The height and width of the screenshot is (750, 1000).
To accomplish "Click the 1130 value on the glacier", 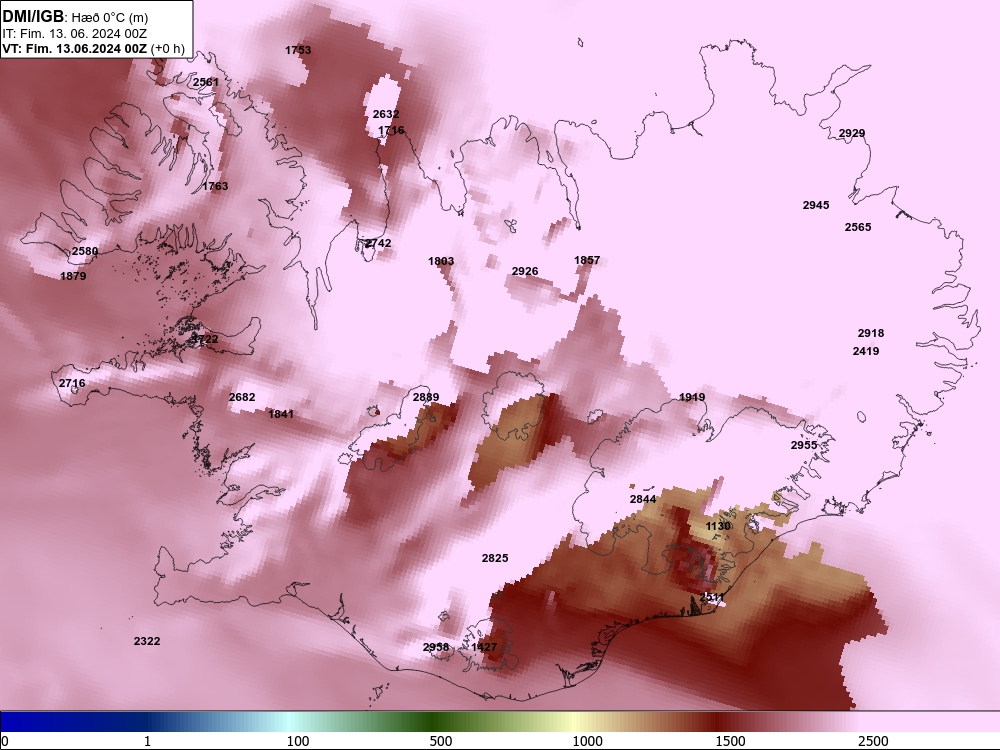I will tap(717, 526).
